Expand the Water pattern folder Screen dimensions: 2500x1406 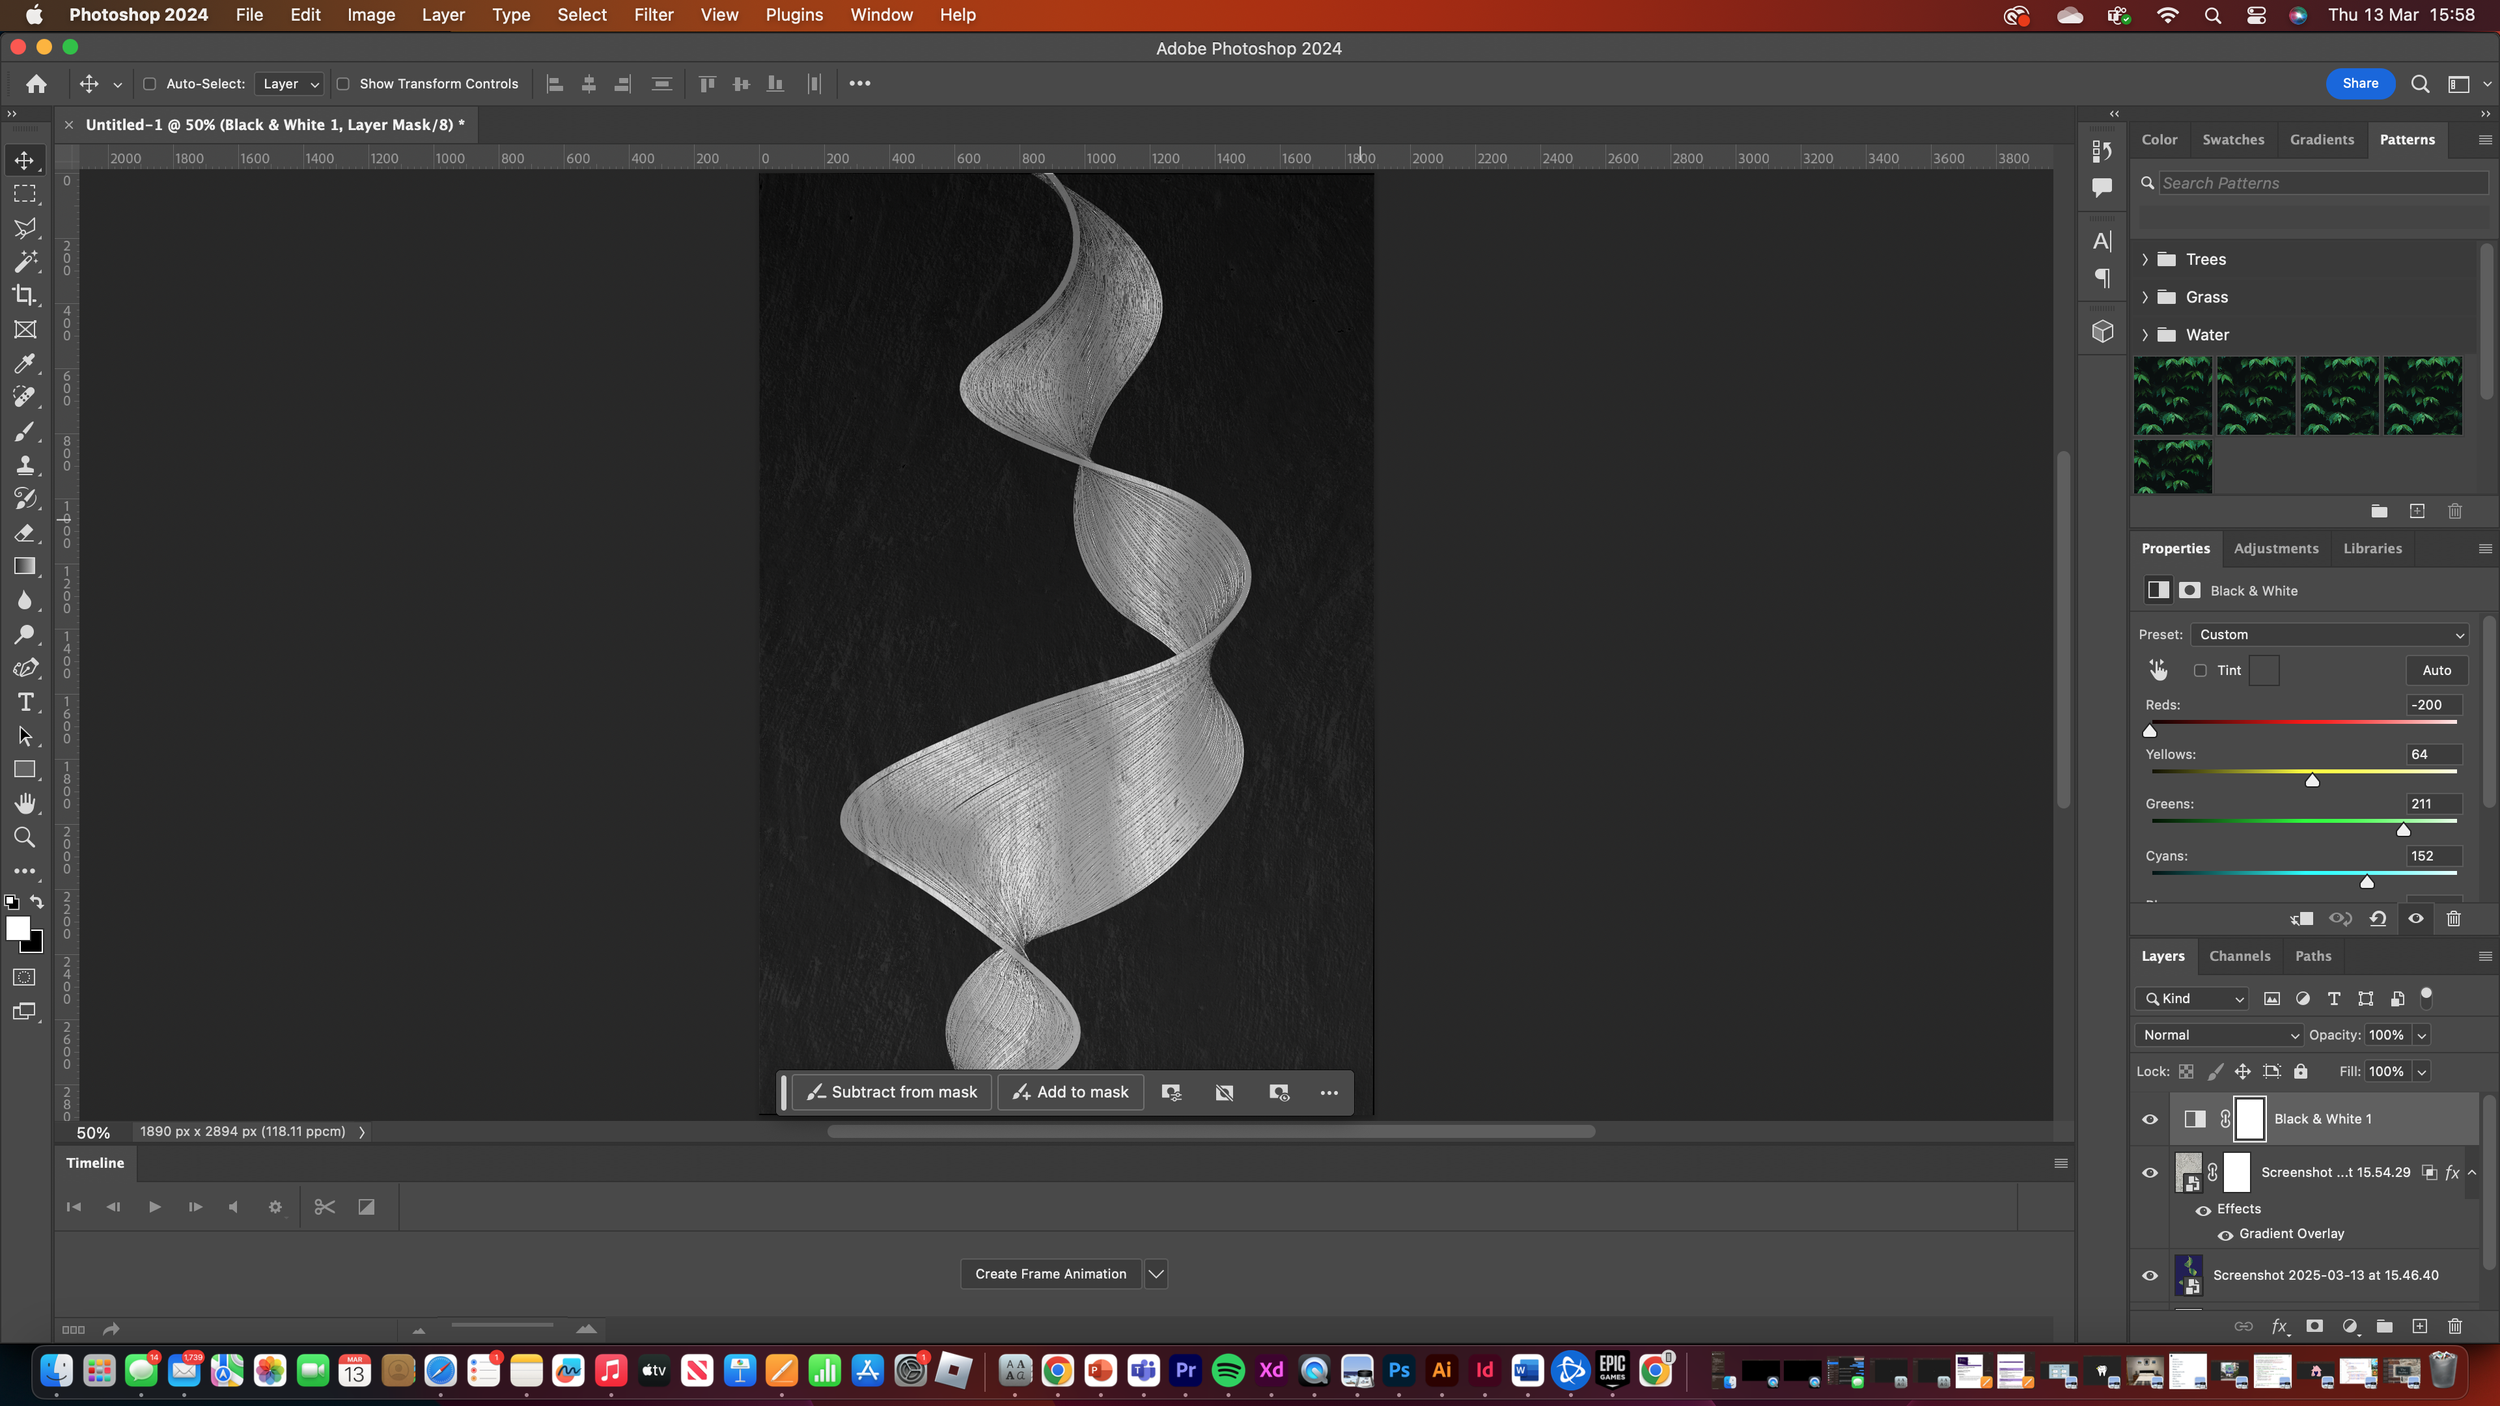click(2144, 335)
